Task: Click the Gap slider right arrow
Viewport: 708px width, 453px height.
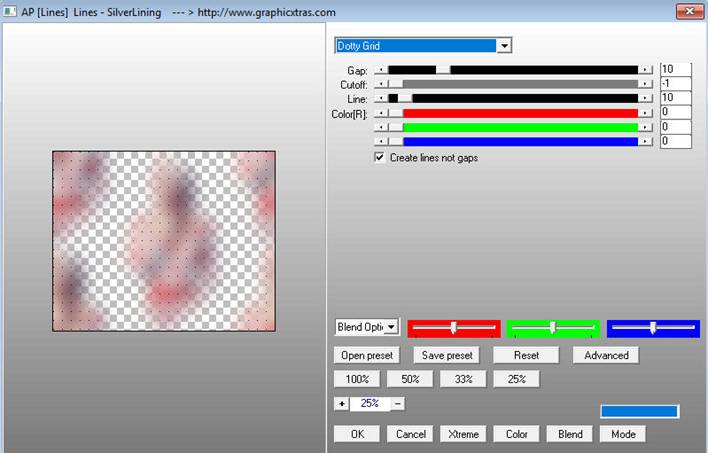Action: pos(646,70)
